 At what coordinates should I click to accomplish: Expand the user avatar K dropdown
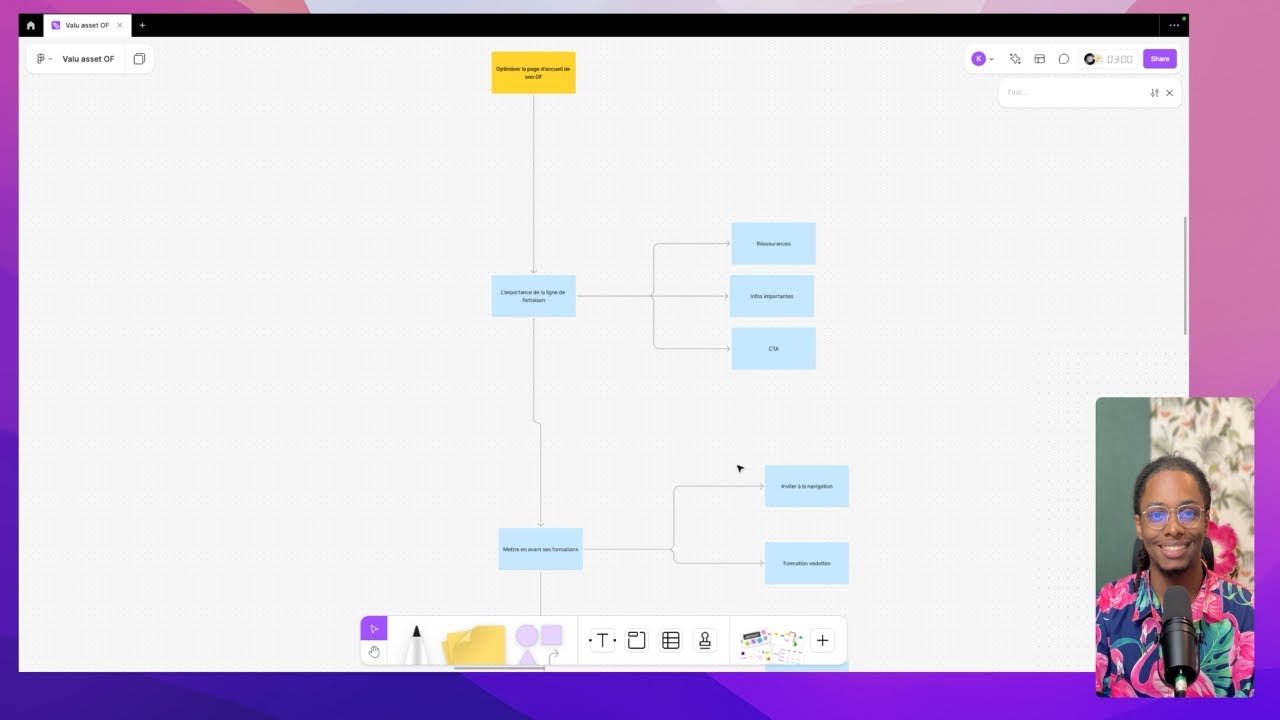point(983,59)
